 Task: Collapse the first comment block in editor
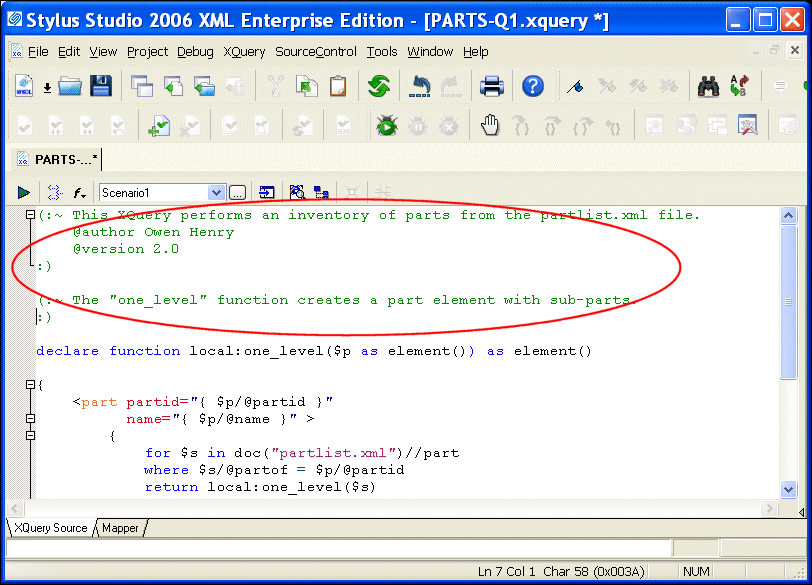pos(30,215)
